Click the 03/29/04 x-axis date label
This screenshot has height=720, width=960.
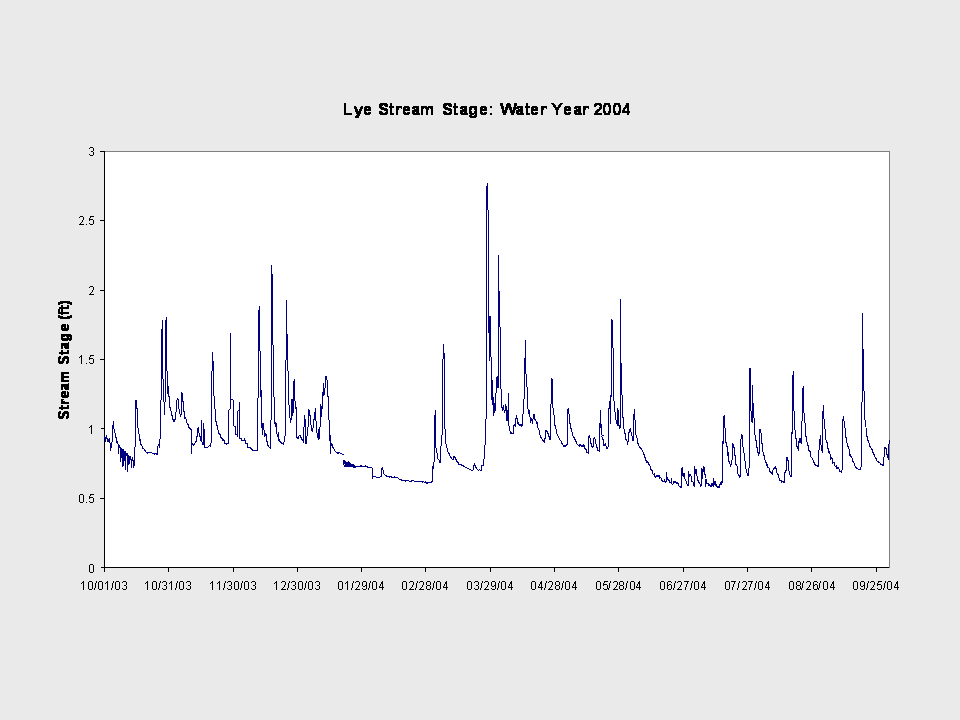pos(490,586)
